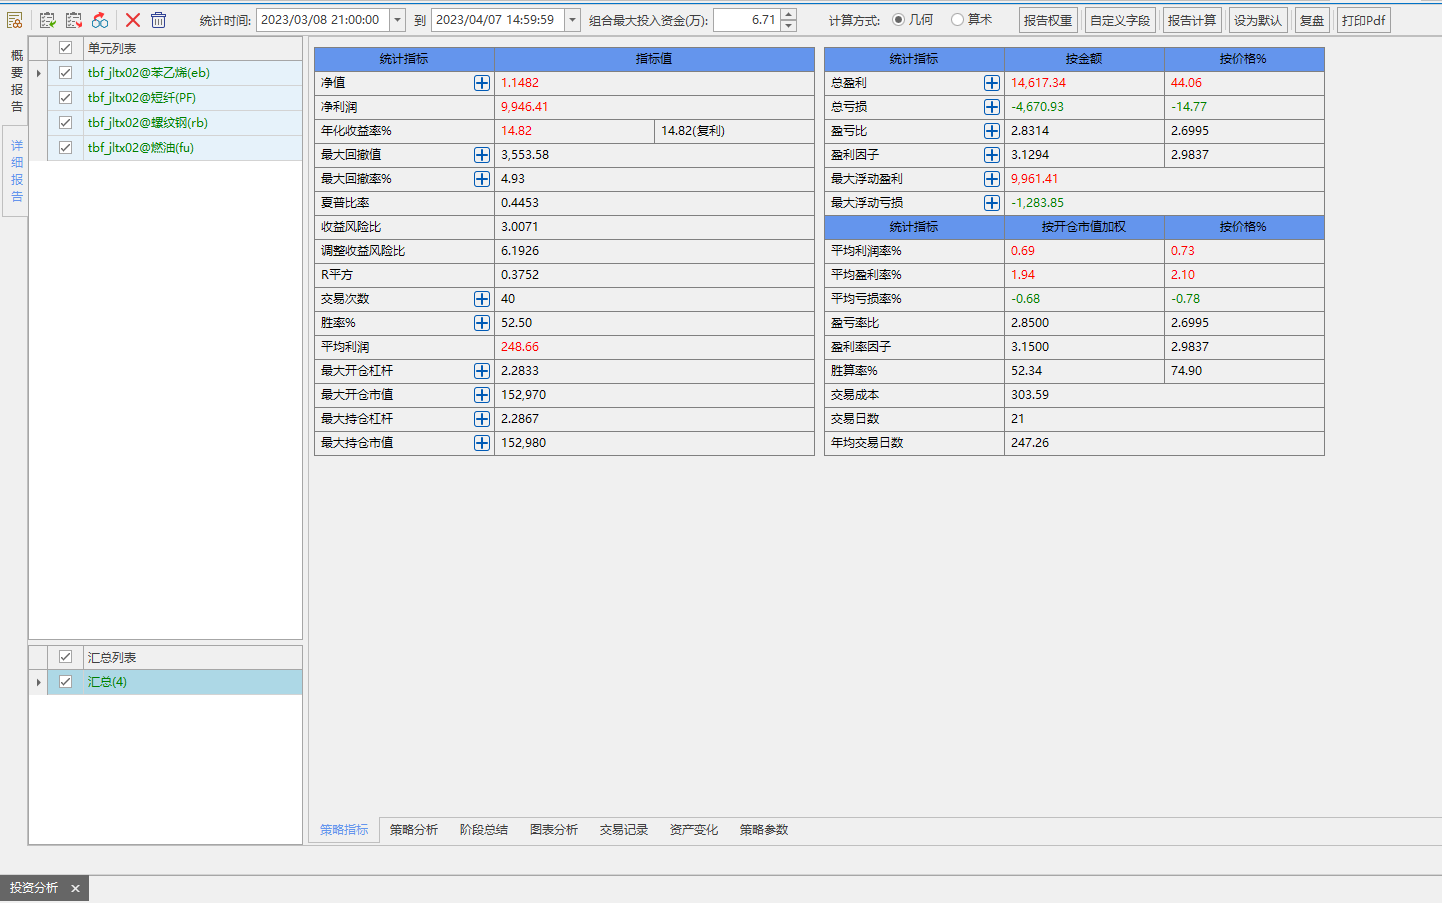Click the 打印Pdf button
This screenshot has width=1442, height=903.
(x=1364, y=20)
